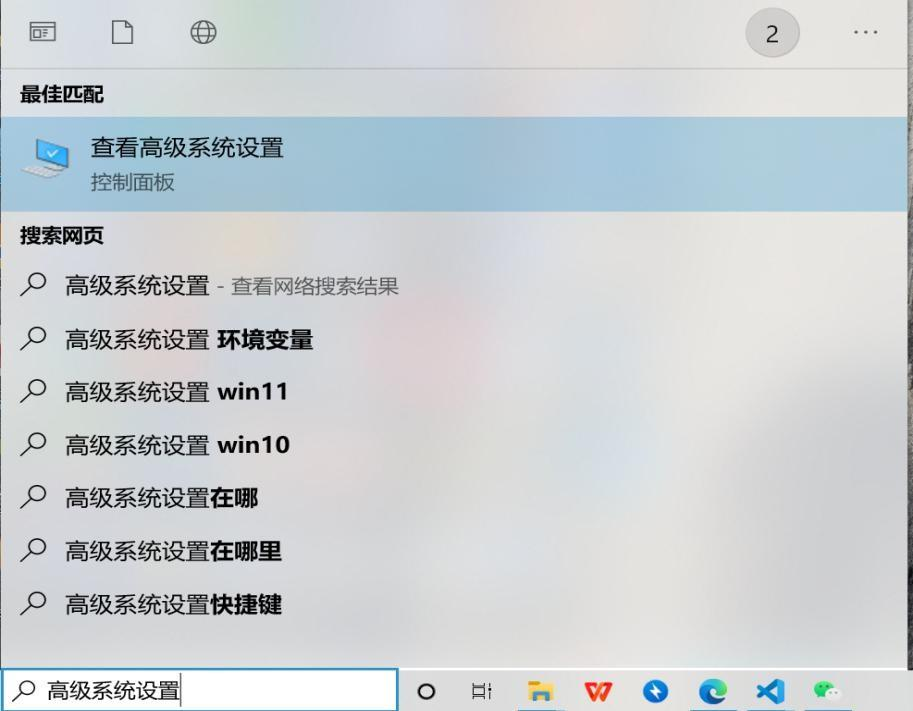Click in the taskbar search box
Image resolution: width=913 pixels, height=711 pixels.
coord(200,691)
